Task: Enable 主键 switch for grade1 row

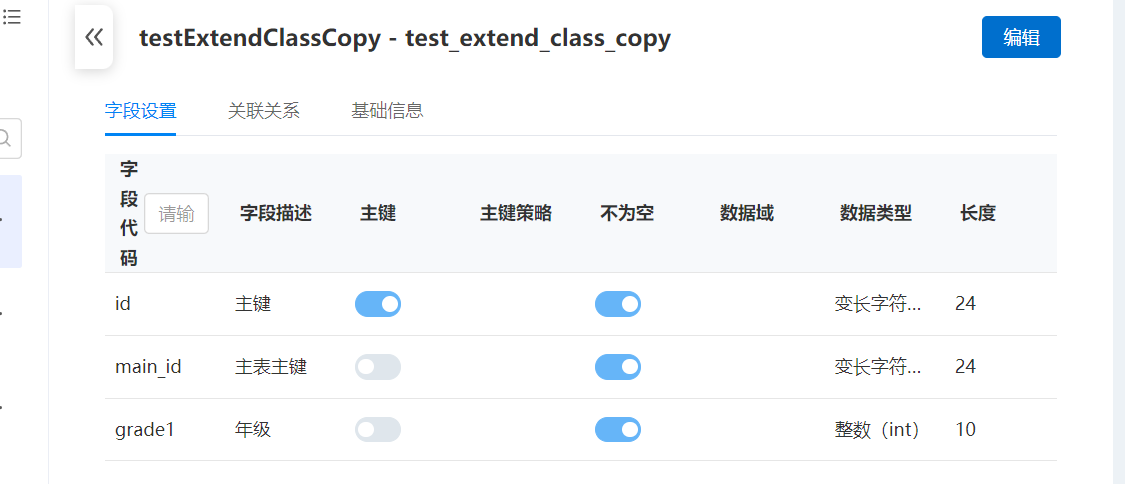Action: tap(378, 430)
